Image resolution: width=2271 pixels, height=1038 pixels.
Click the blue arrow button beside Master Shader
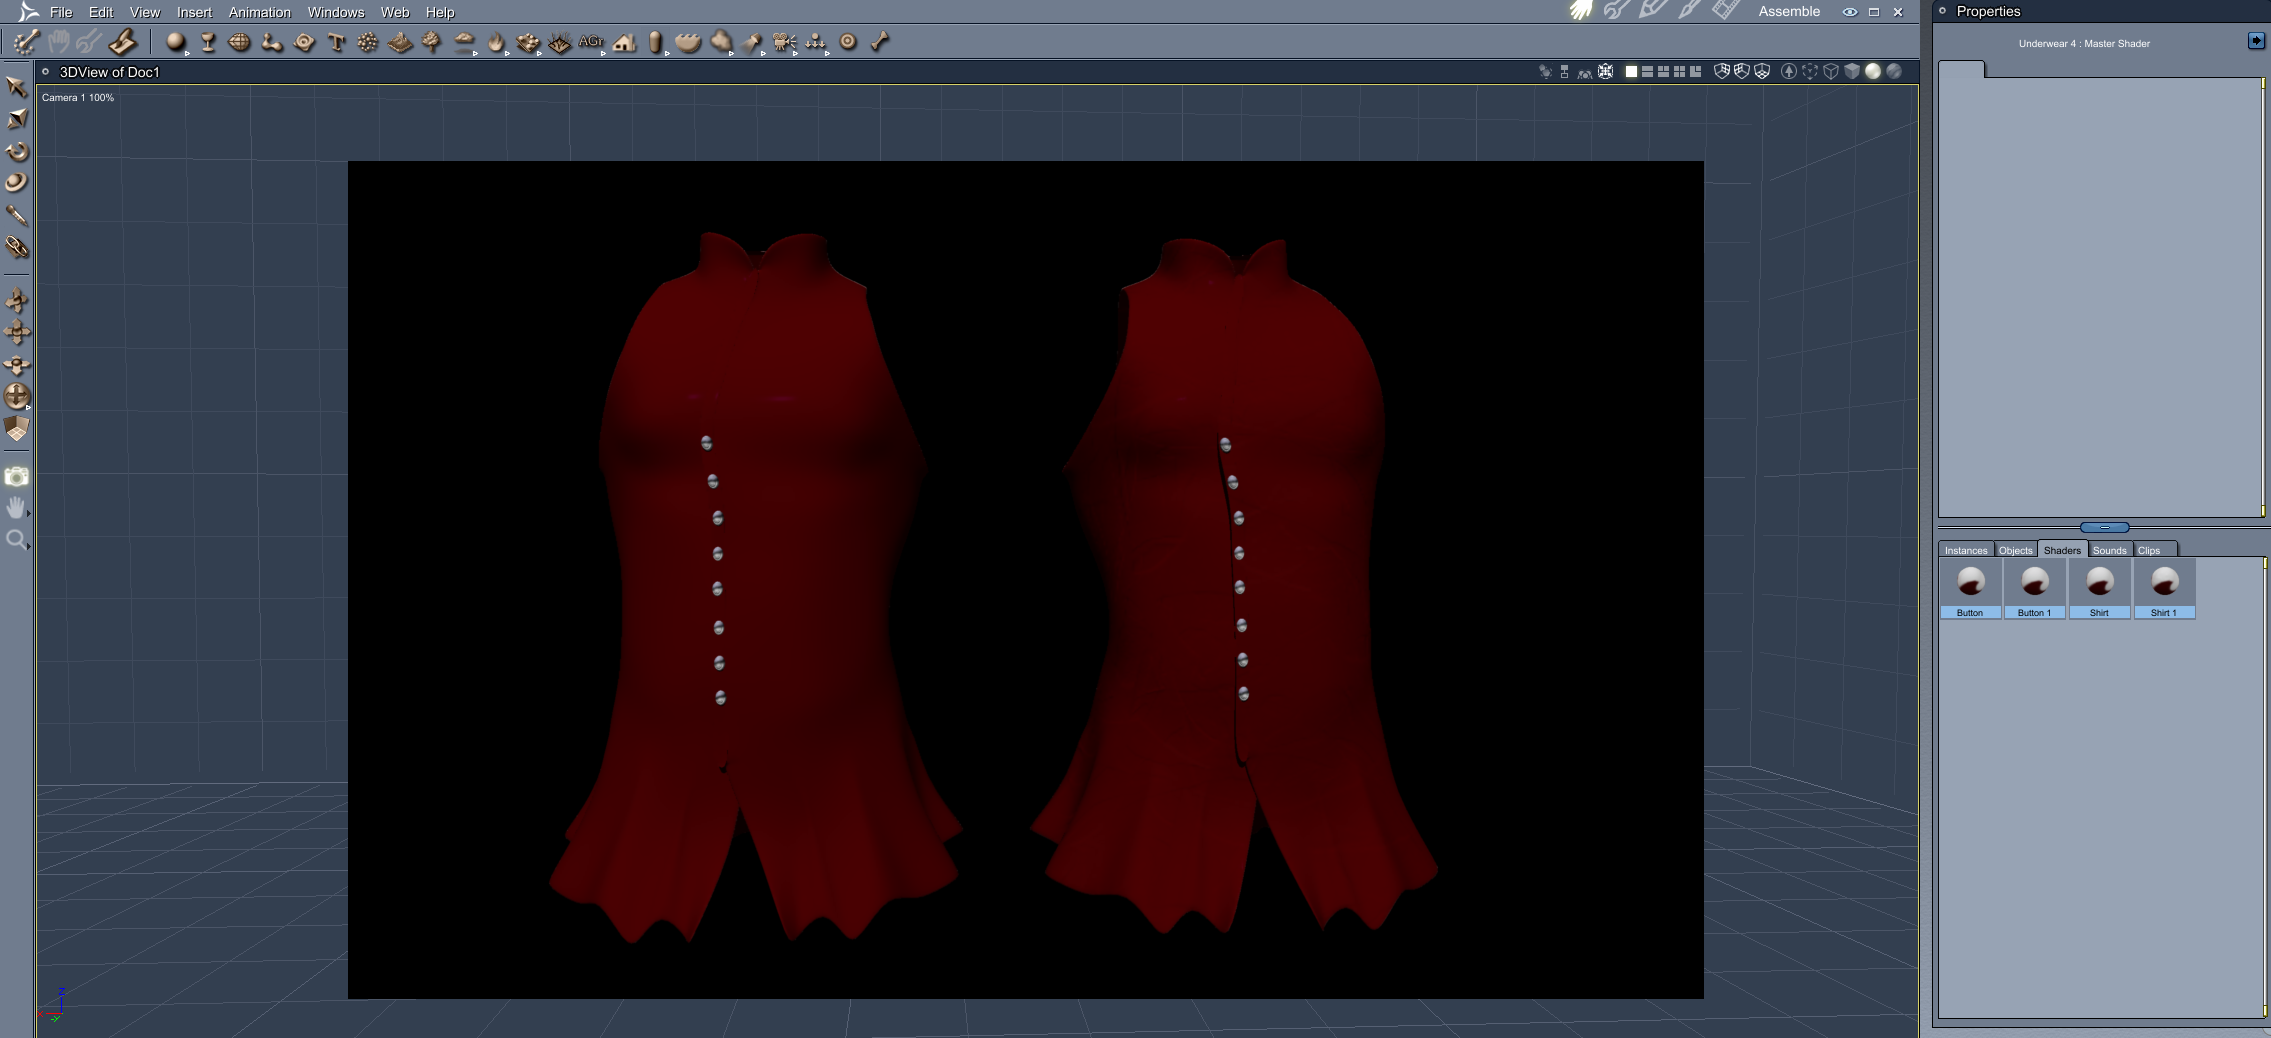point(2256,41)
